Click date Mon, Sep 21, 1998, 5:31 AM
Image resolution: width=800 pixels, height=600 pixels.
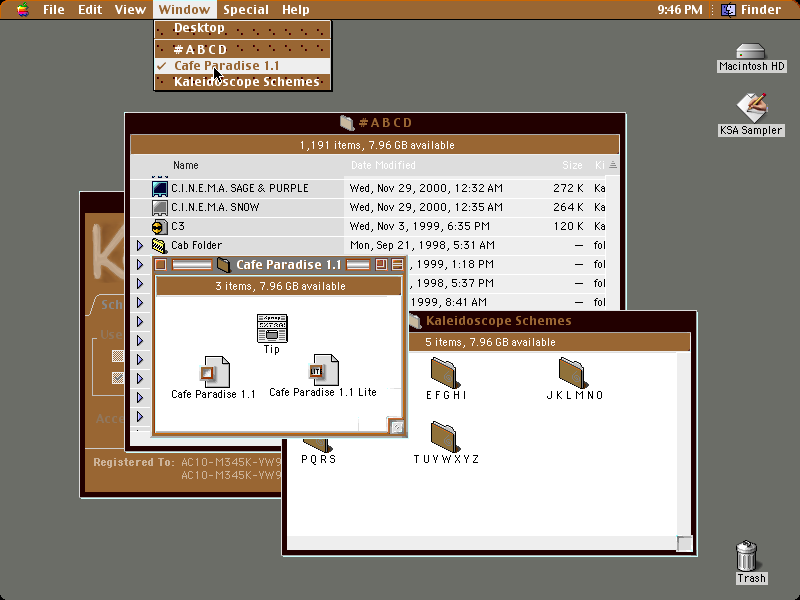422,245
